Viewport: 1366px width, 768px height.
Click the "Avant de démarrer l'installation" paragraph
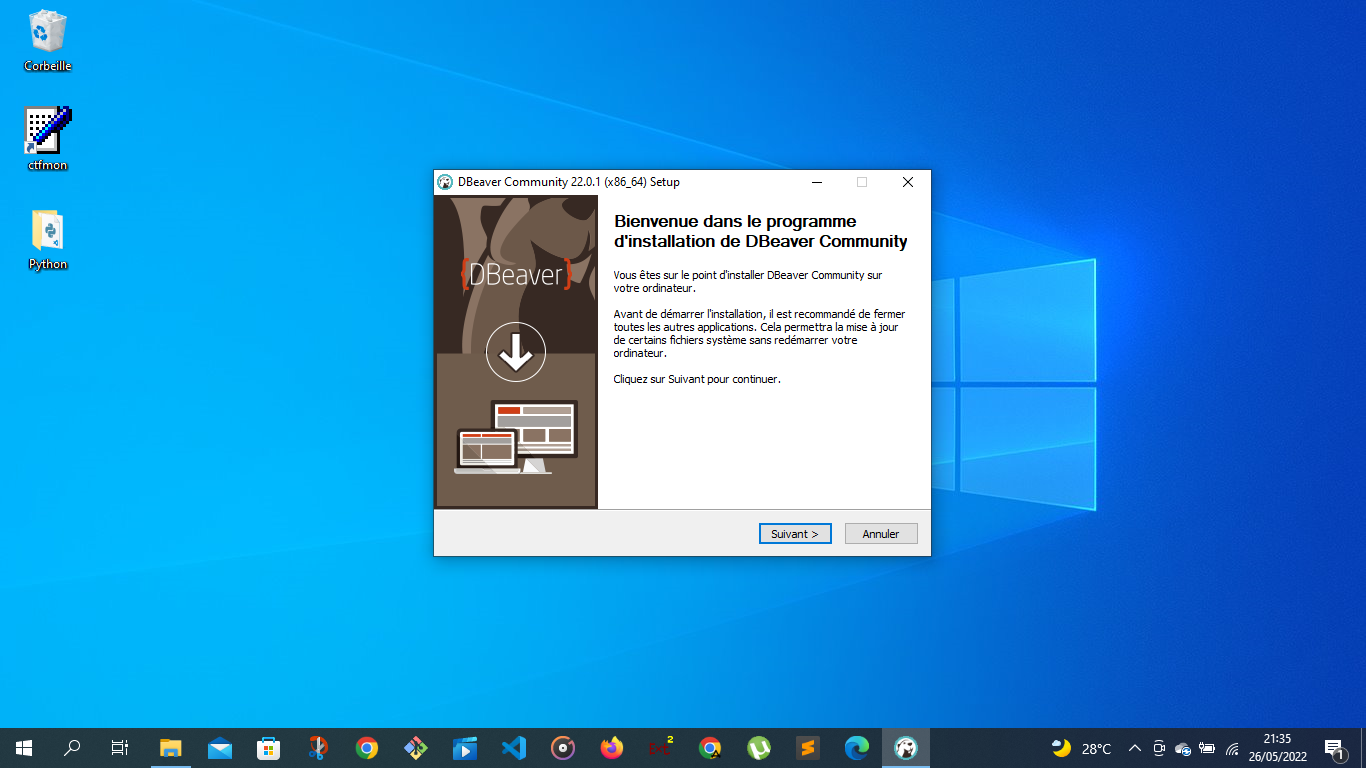click(759, 334)
